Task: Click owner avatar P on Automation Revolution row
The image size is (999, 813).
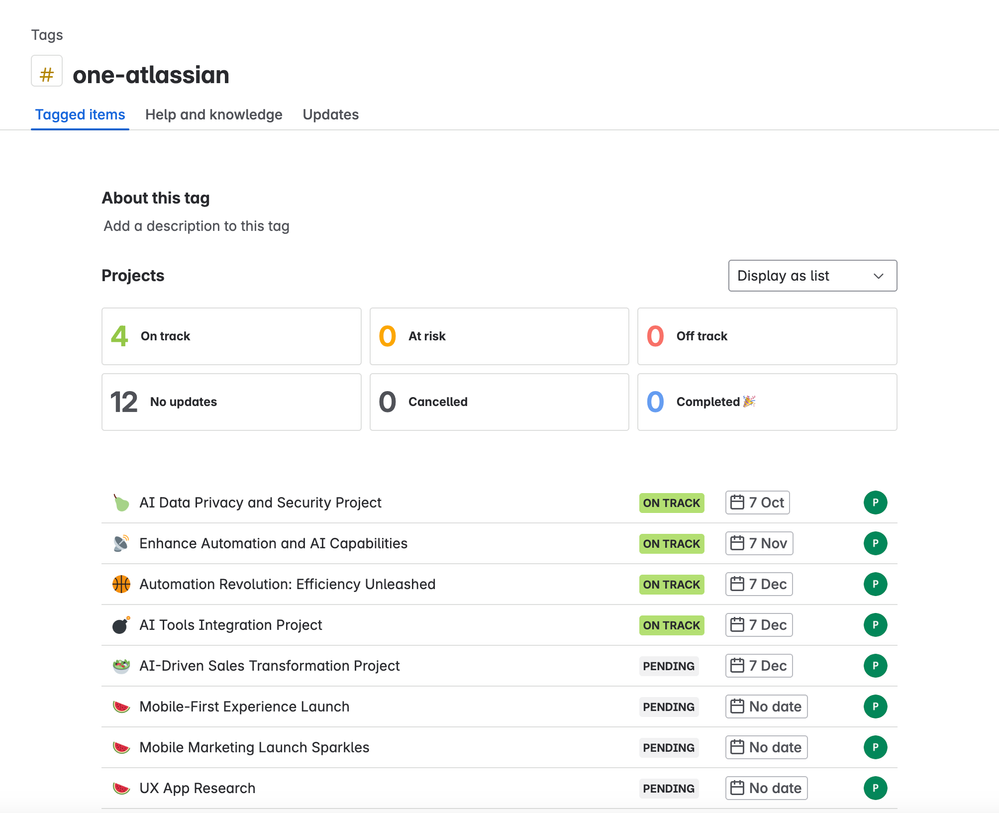Action: coord(875,584)
